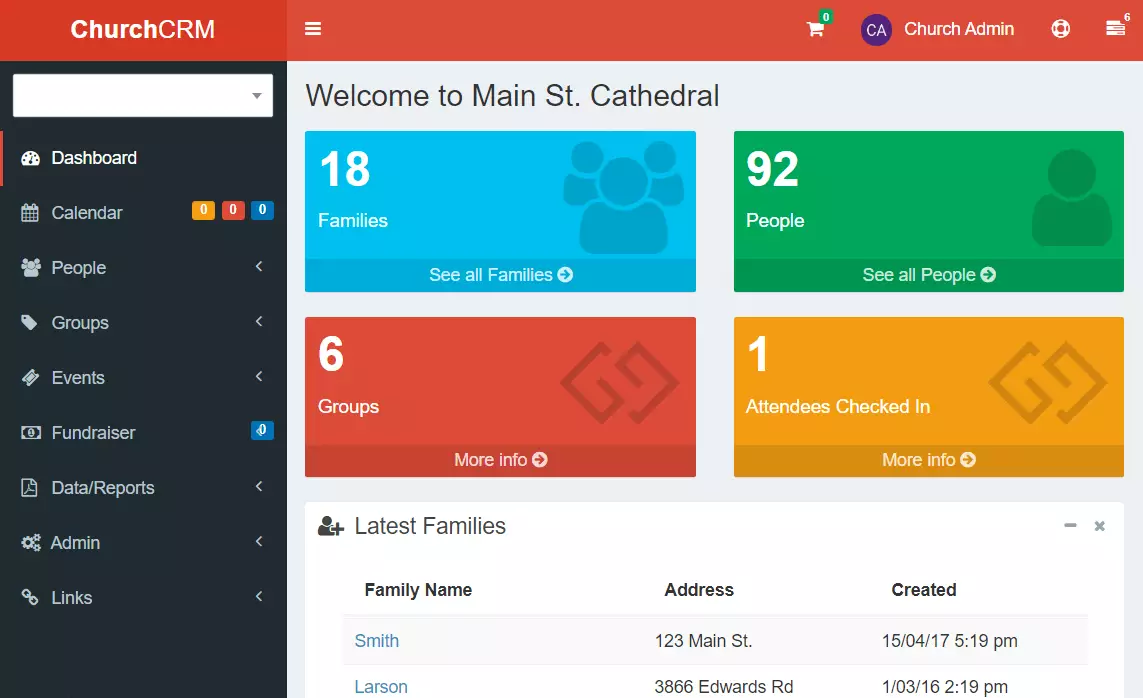Click the Links chain icon in sidebar
The width and height of the screenshot is (1143, 698).
click(29, 597)
